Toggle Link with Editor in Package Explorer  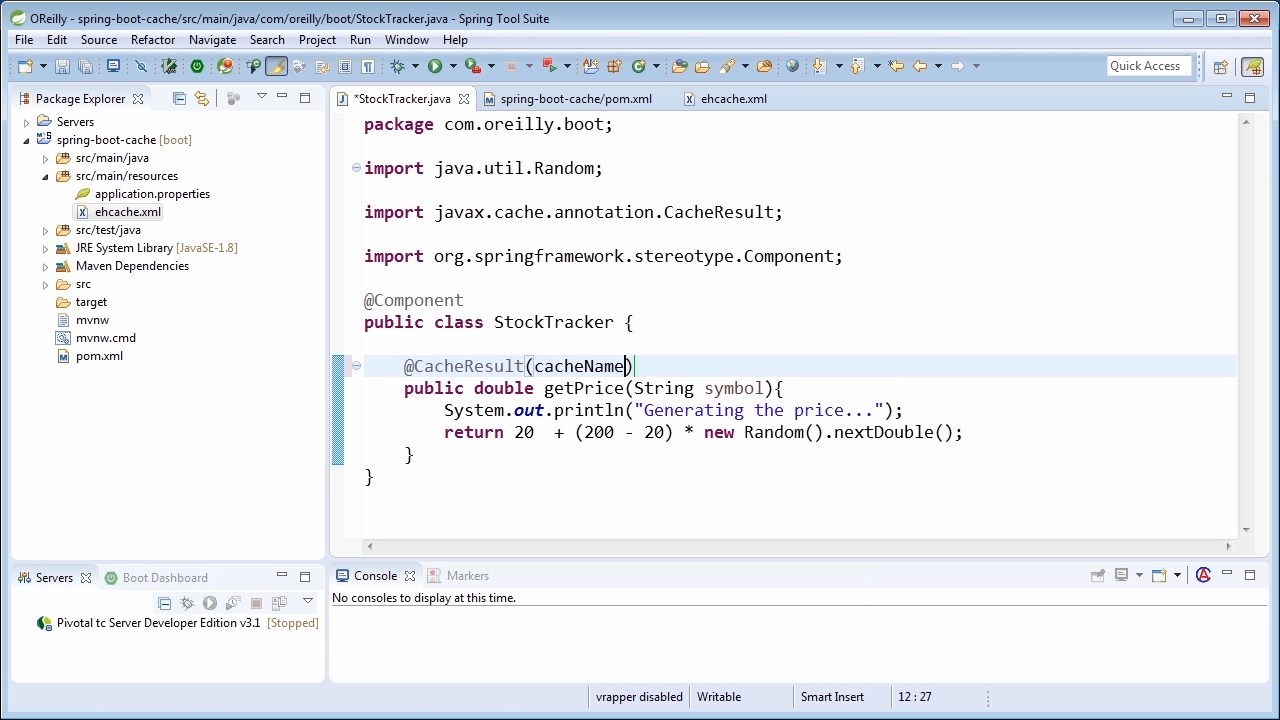(x=202, y=98)
